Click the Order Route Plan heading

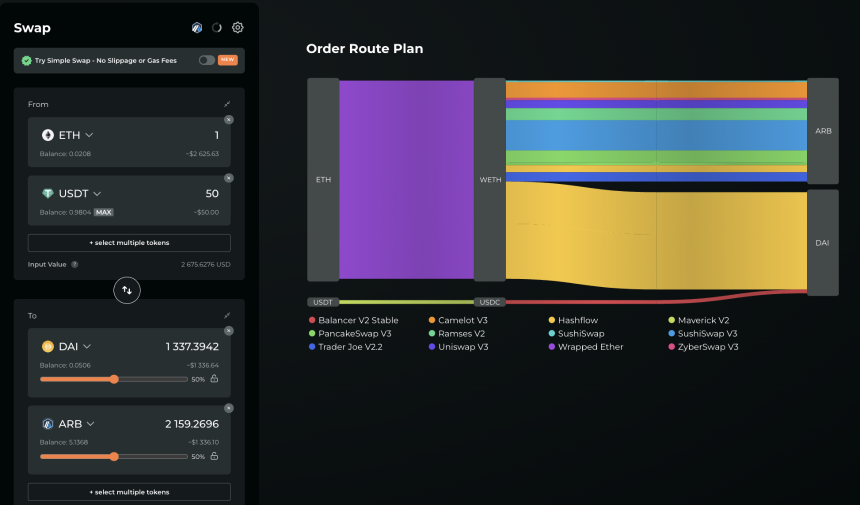click(365, 49)
